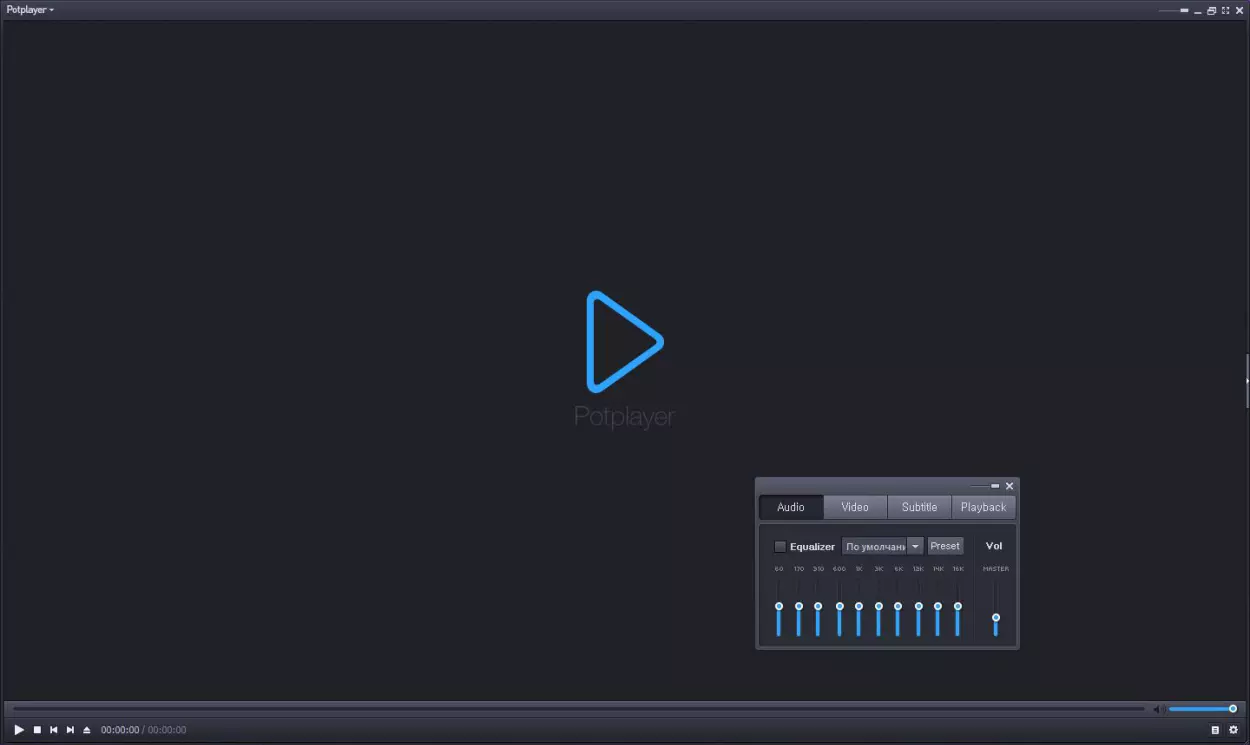The image size is (1250, 745).
Task: Open the Playback tab
Action: click(x=983, y=507)
